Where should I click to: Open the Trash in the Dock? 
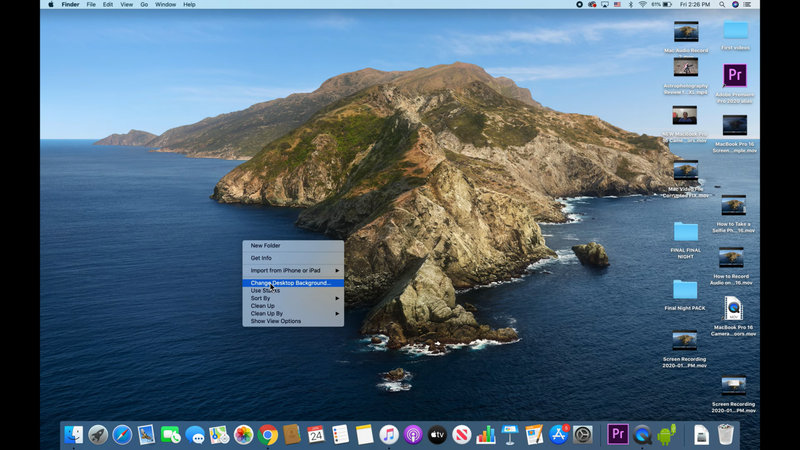pos(726,434)
